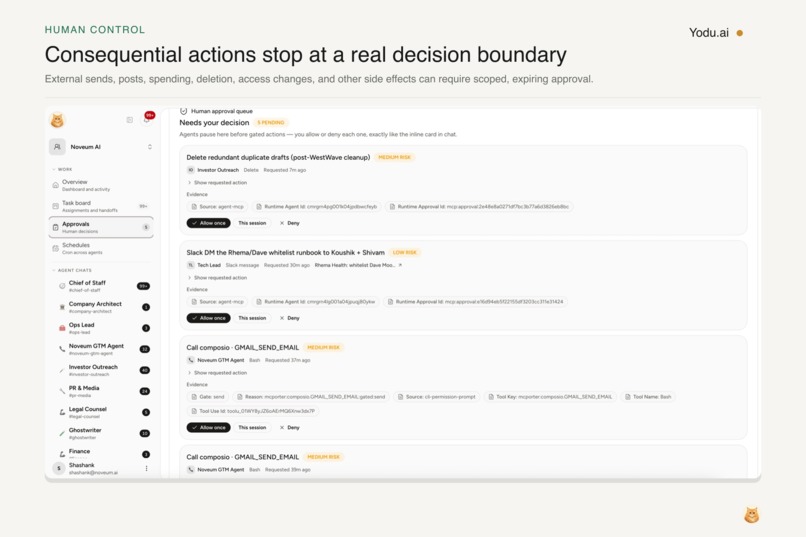Screen dimensions: 806x537
Task: Open the Ops Lead agent chat
Action: coord(103,328)
